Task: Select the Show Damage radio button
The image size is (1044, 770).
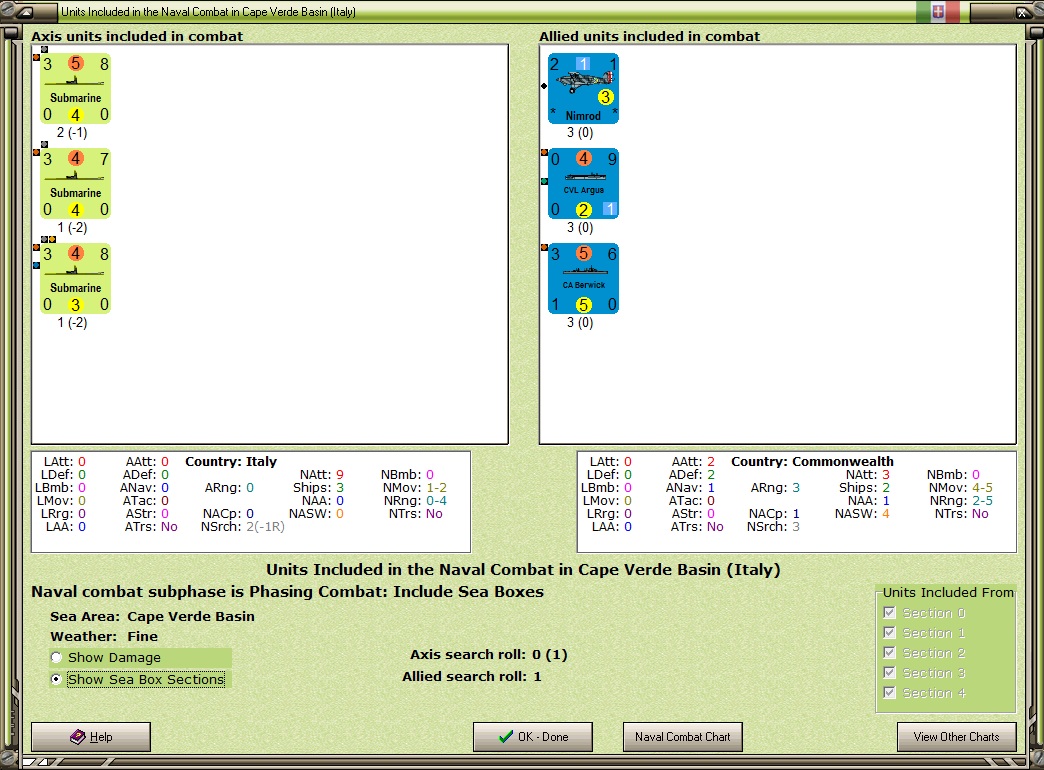Action: 57,657
